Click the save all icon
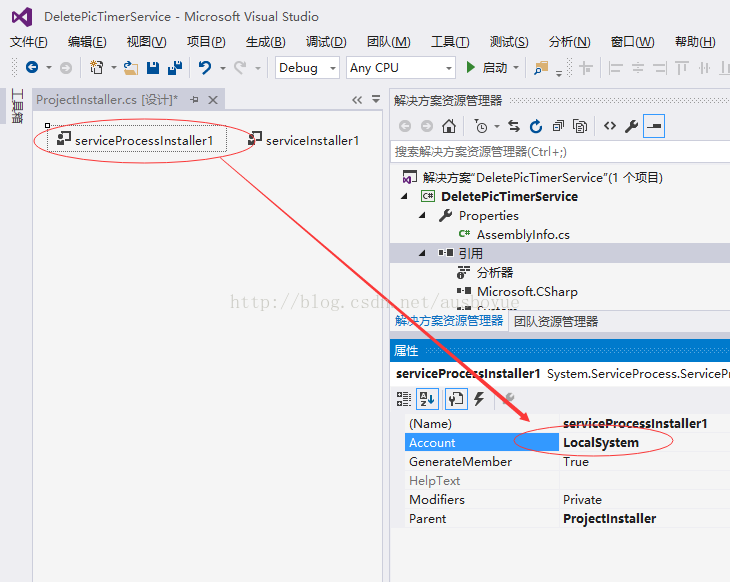This screenshot has width=730, height=582. click(x=175, y=68)
